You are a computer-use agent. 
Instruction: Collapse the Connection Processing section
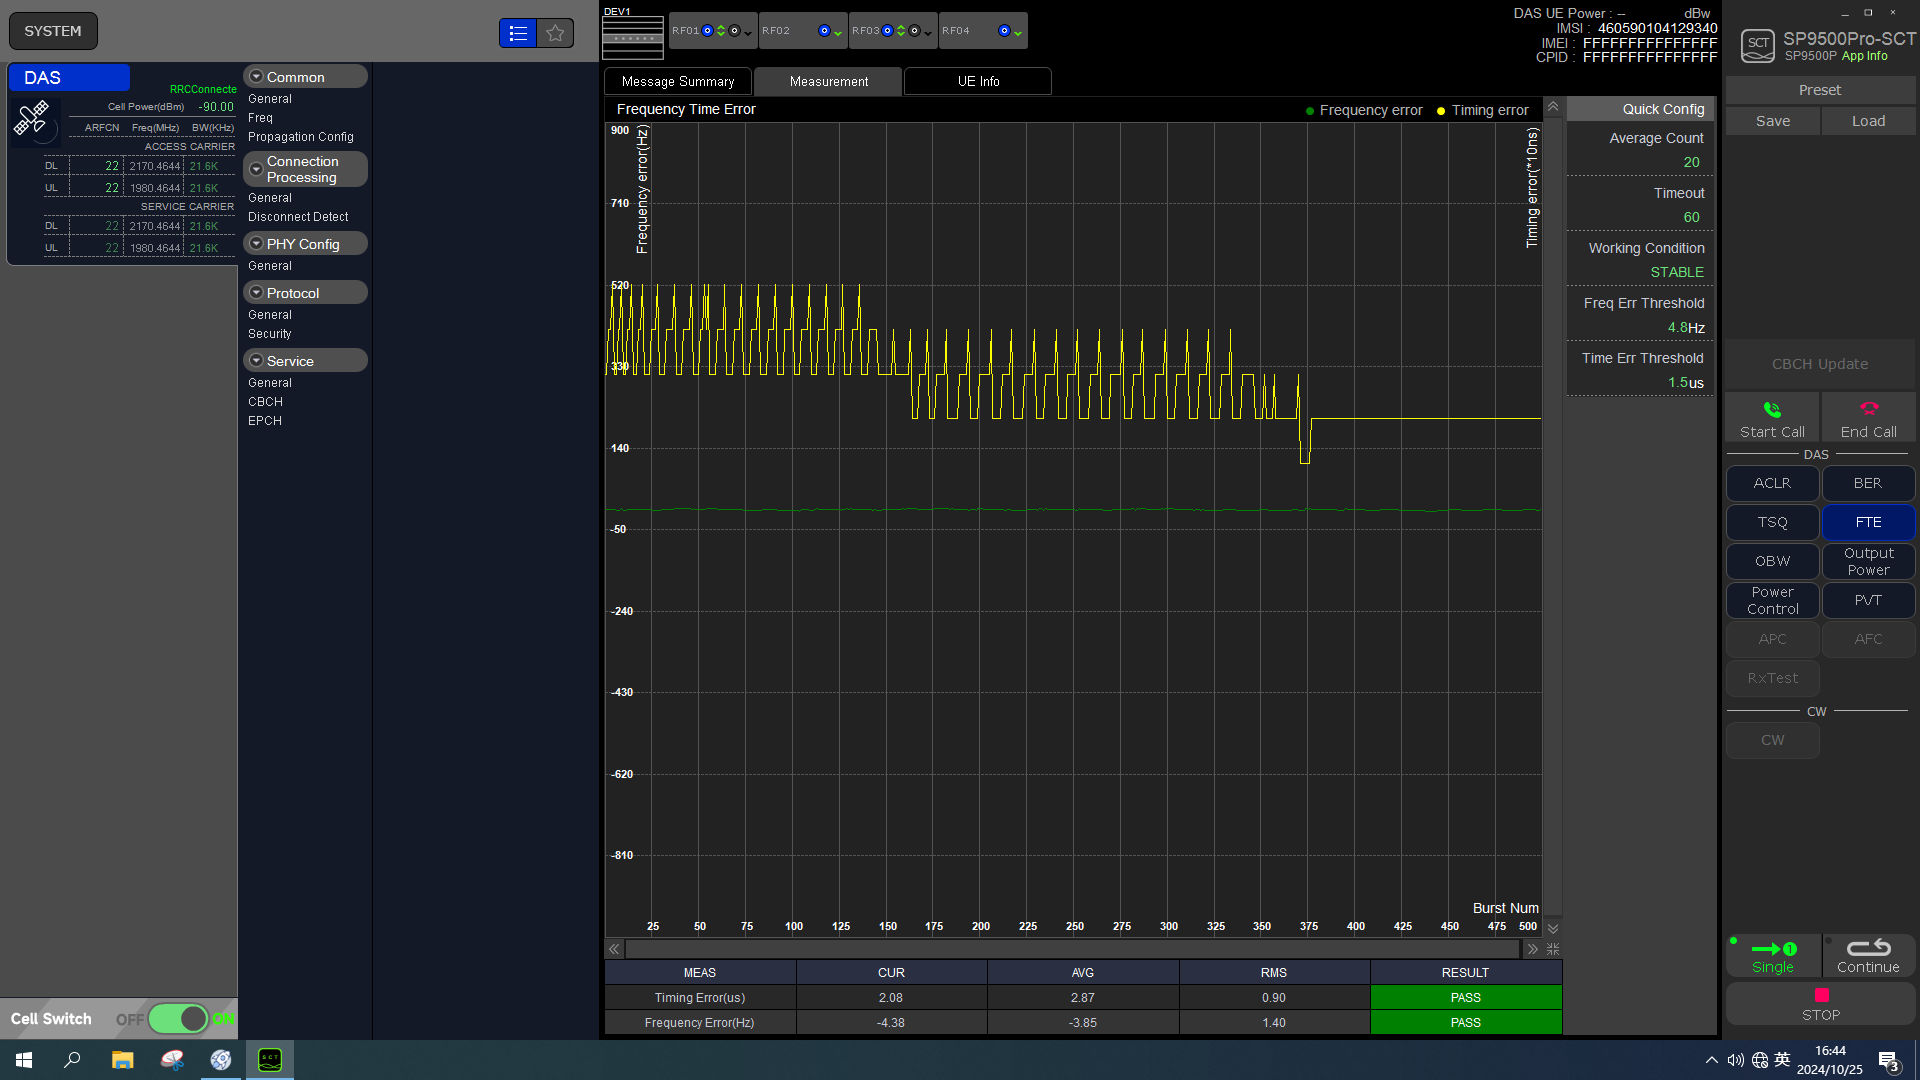(x=256, y=169)
